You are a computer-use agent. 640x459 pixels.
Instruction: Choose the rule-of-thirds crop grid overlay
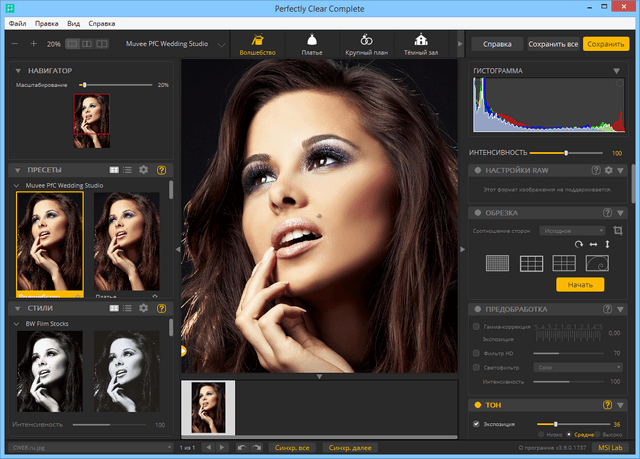click(531, 263)
